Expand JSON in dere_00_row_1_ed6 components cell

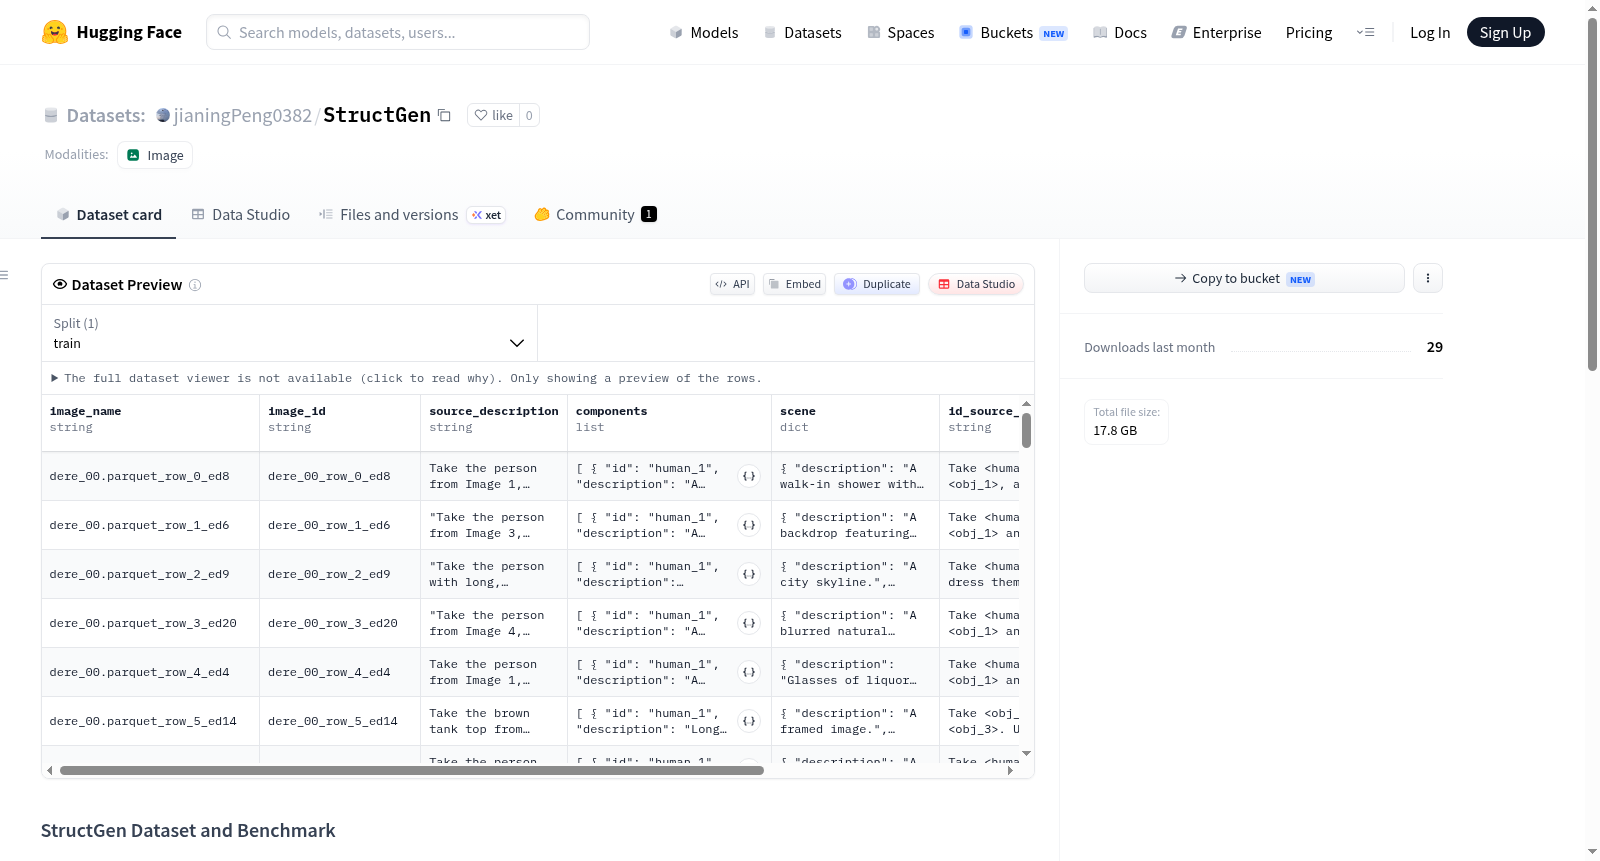pos(749,525)
